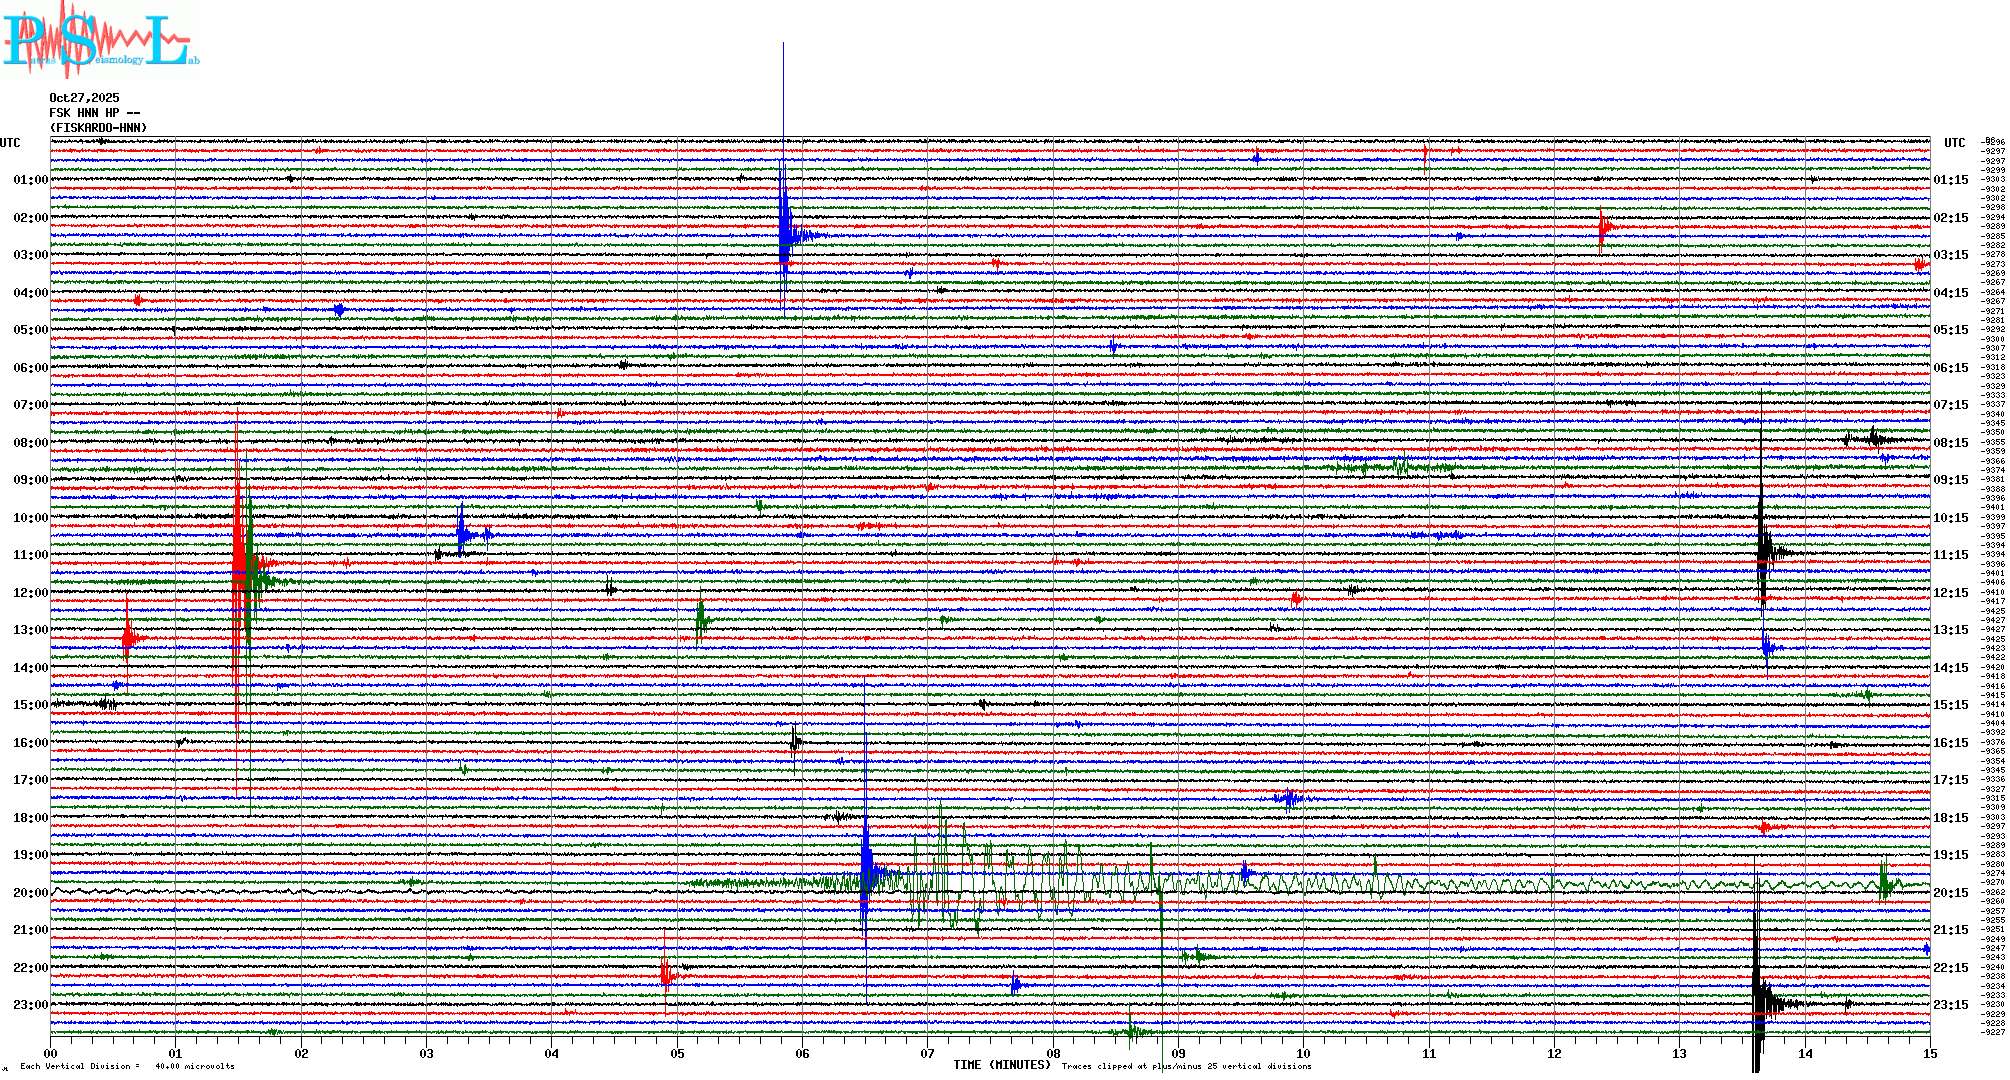This screenshot has height=1080, width=2010.
Task: Click the FSK HNN HP station code
Action: tap(94, 113)
